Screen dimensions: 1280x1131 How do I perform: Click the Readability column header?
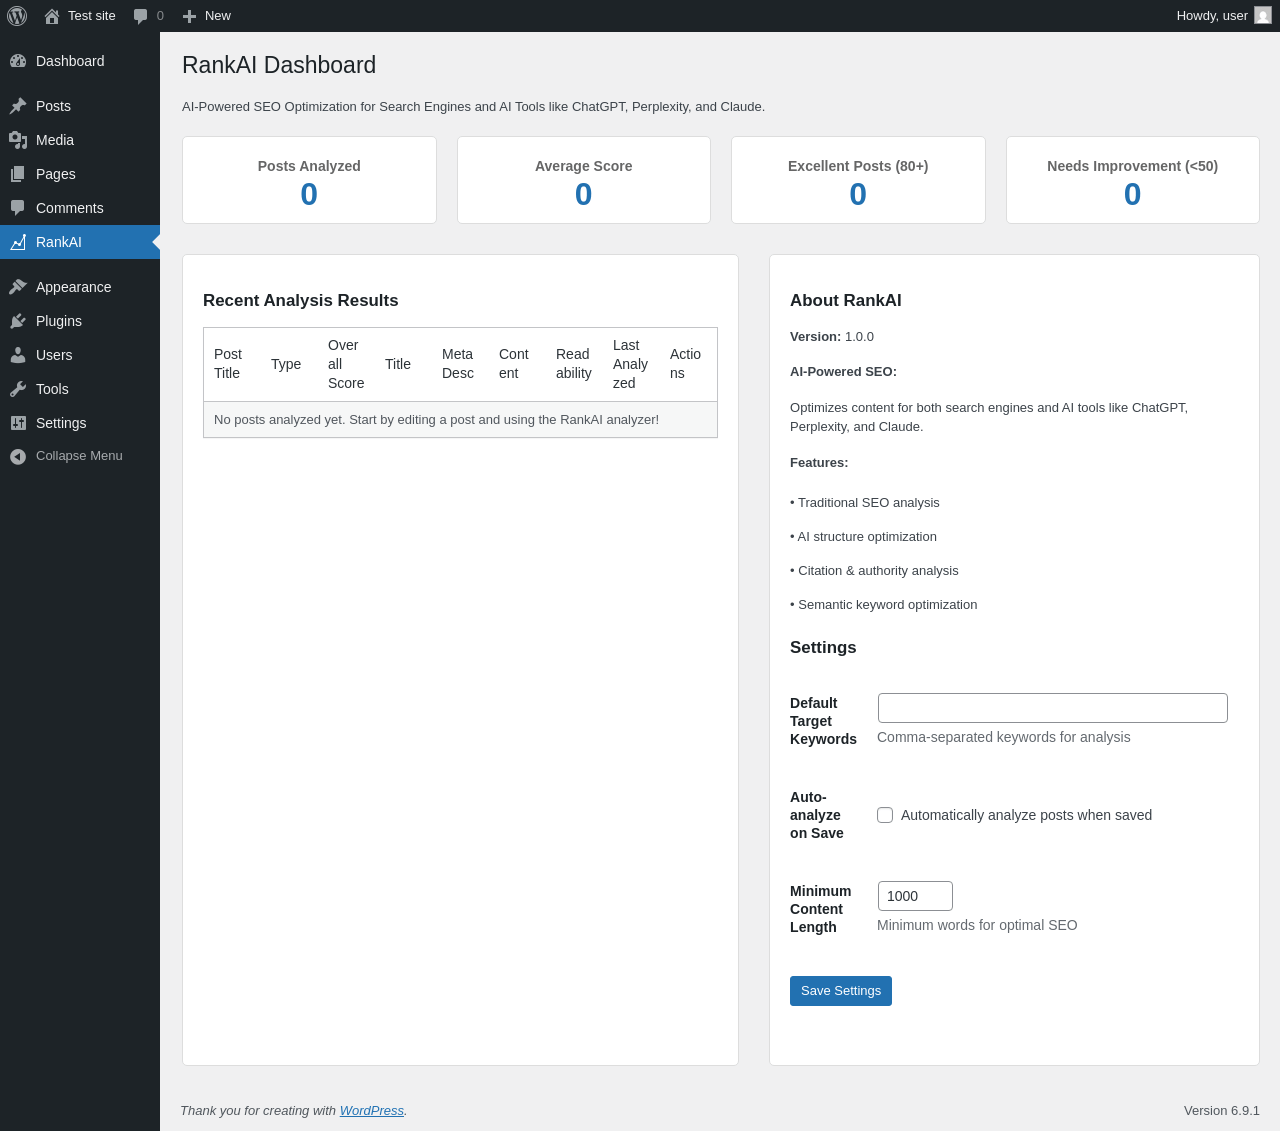[574, 364]
